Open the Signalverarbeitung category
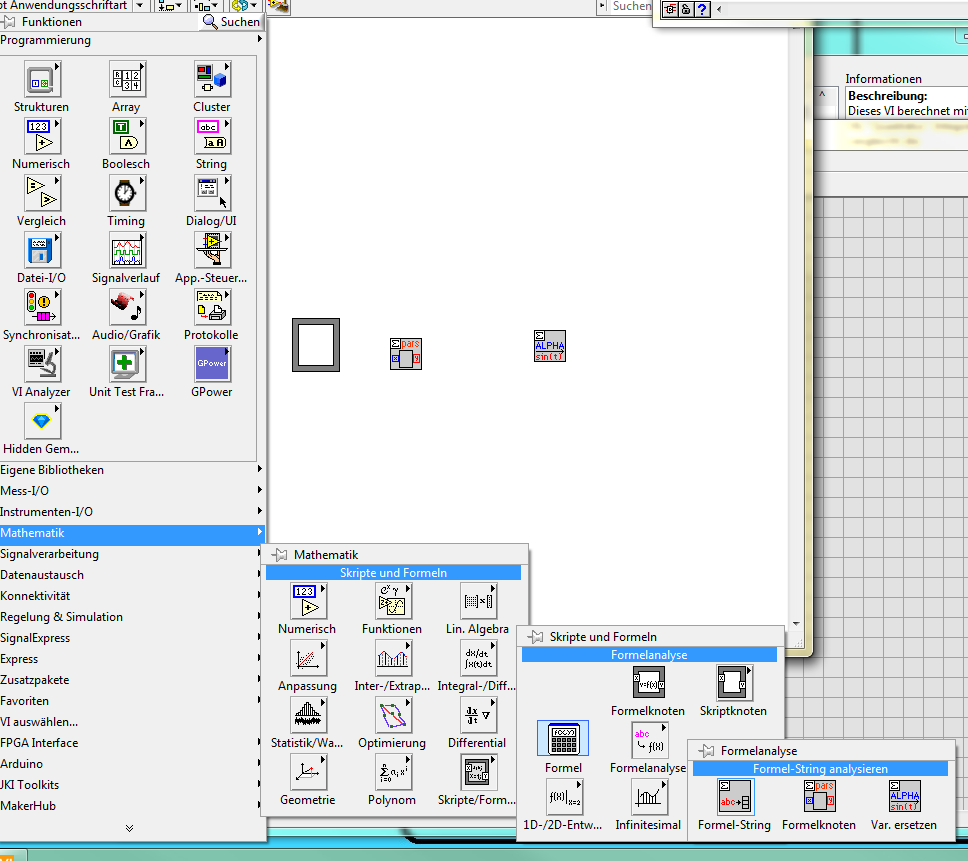Screen dimensions: 968x861 [x=50, y=554]
